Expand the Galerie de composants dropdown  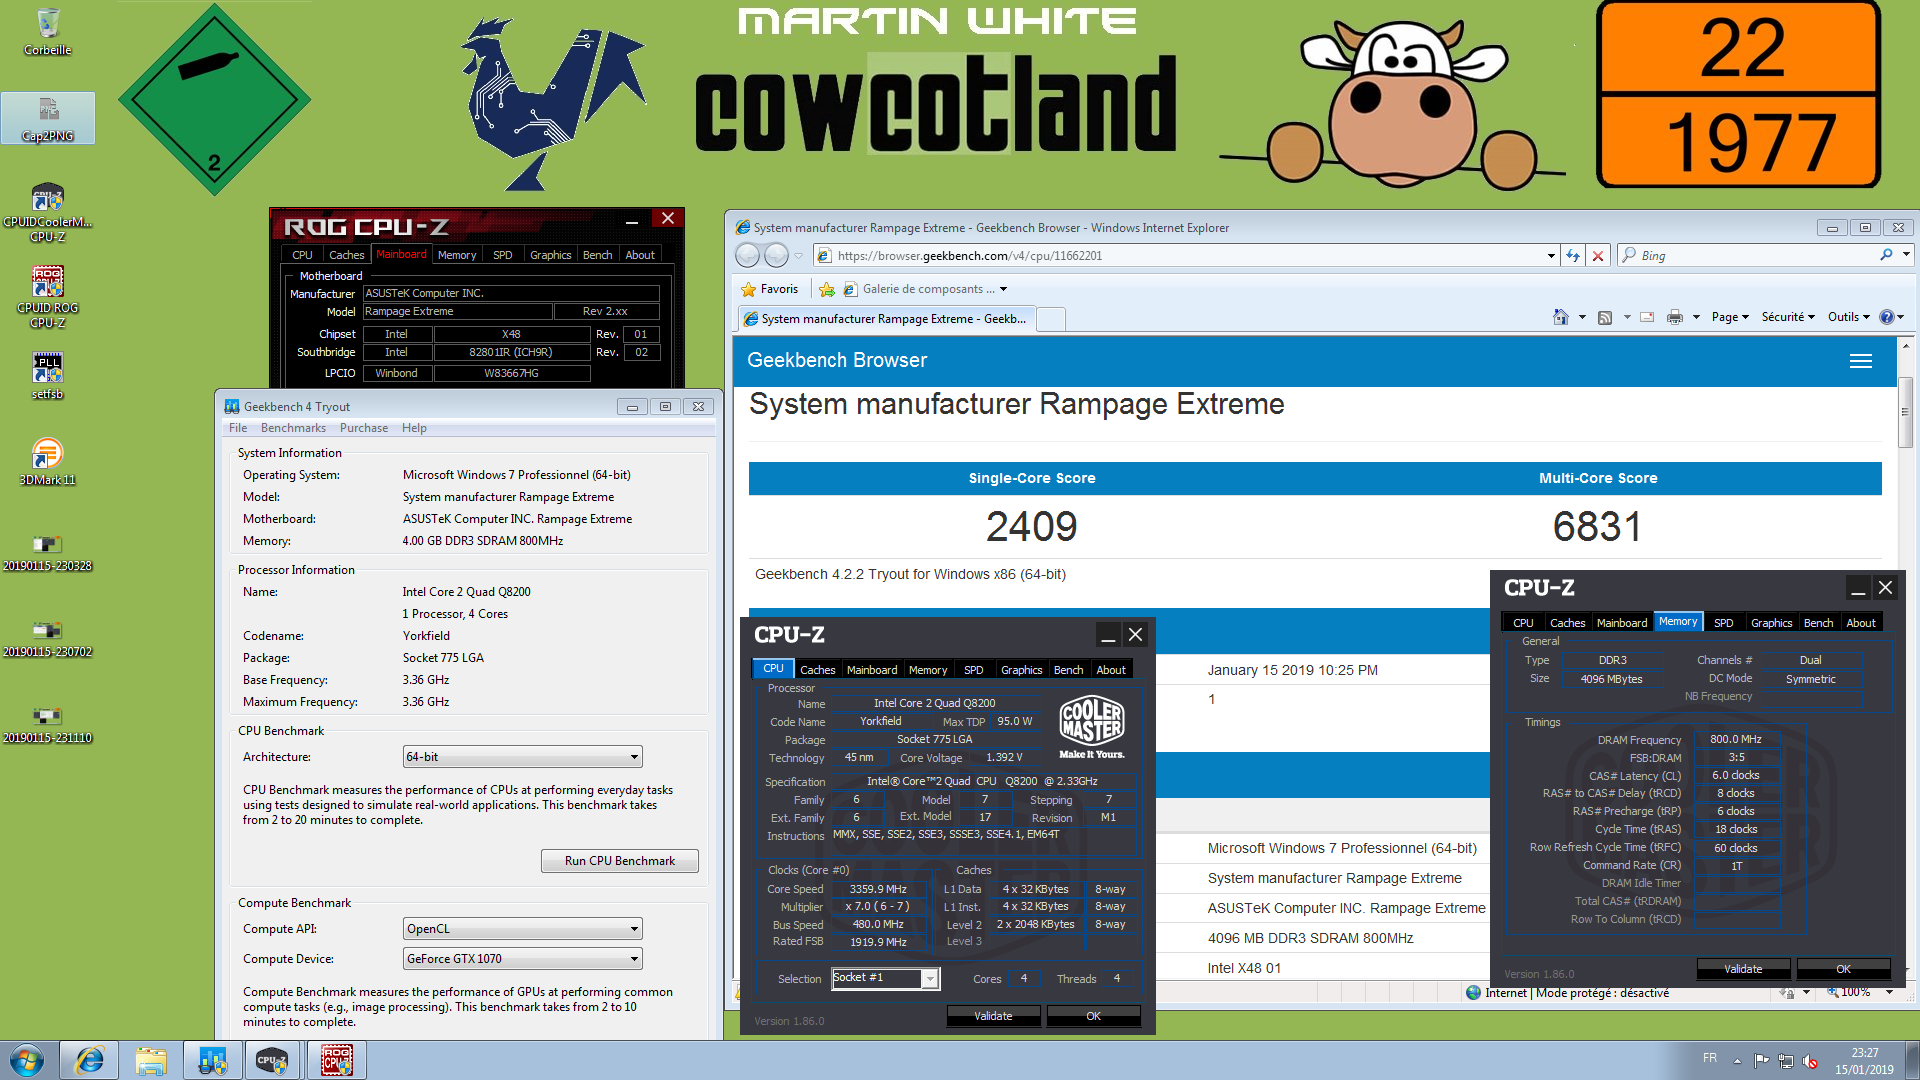point(1003,289)
